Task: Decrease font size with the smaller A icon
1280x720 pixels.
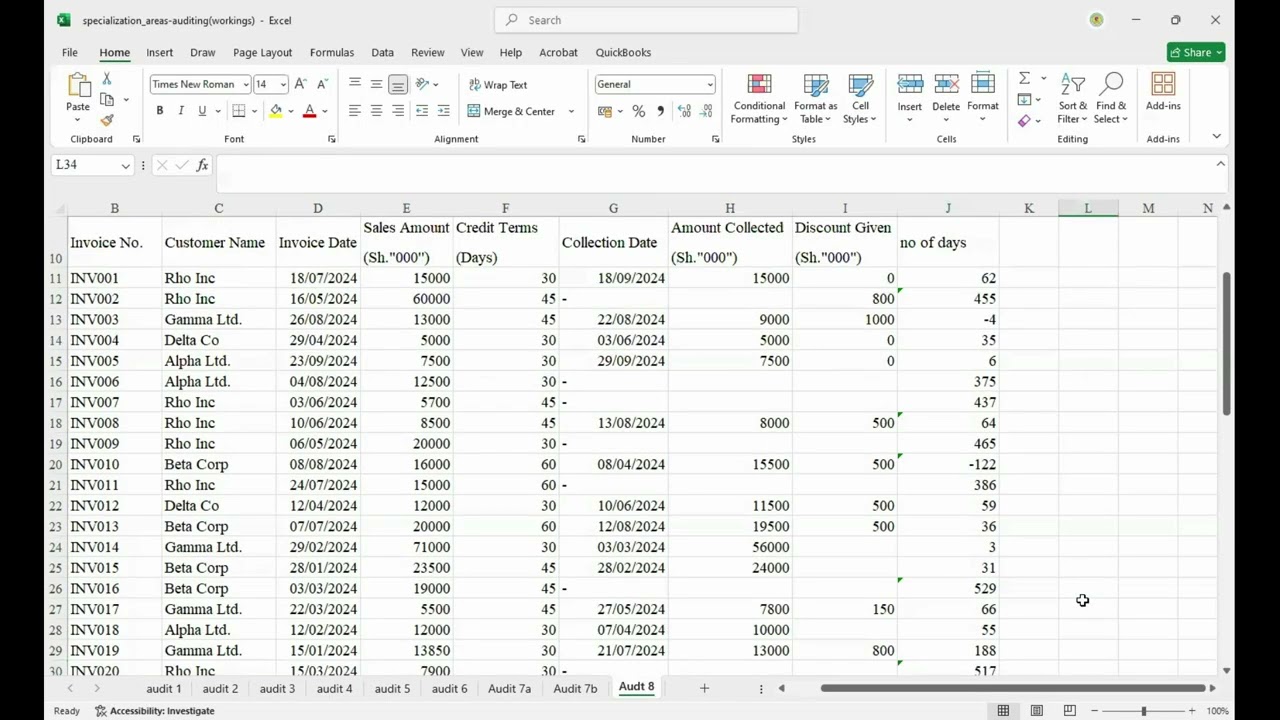Action: (x=322, y=84)
